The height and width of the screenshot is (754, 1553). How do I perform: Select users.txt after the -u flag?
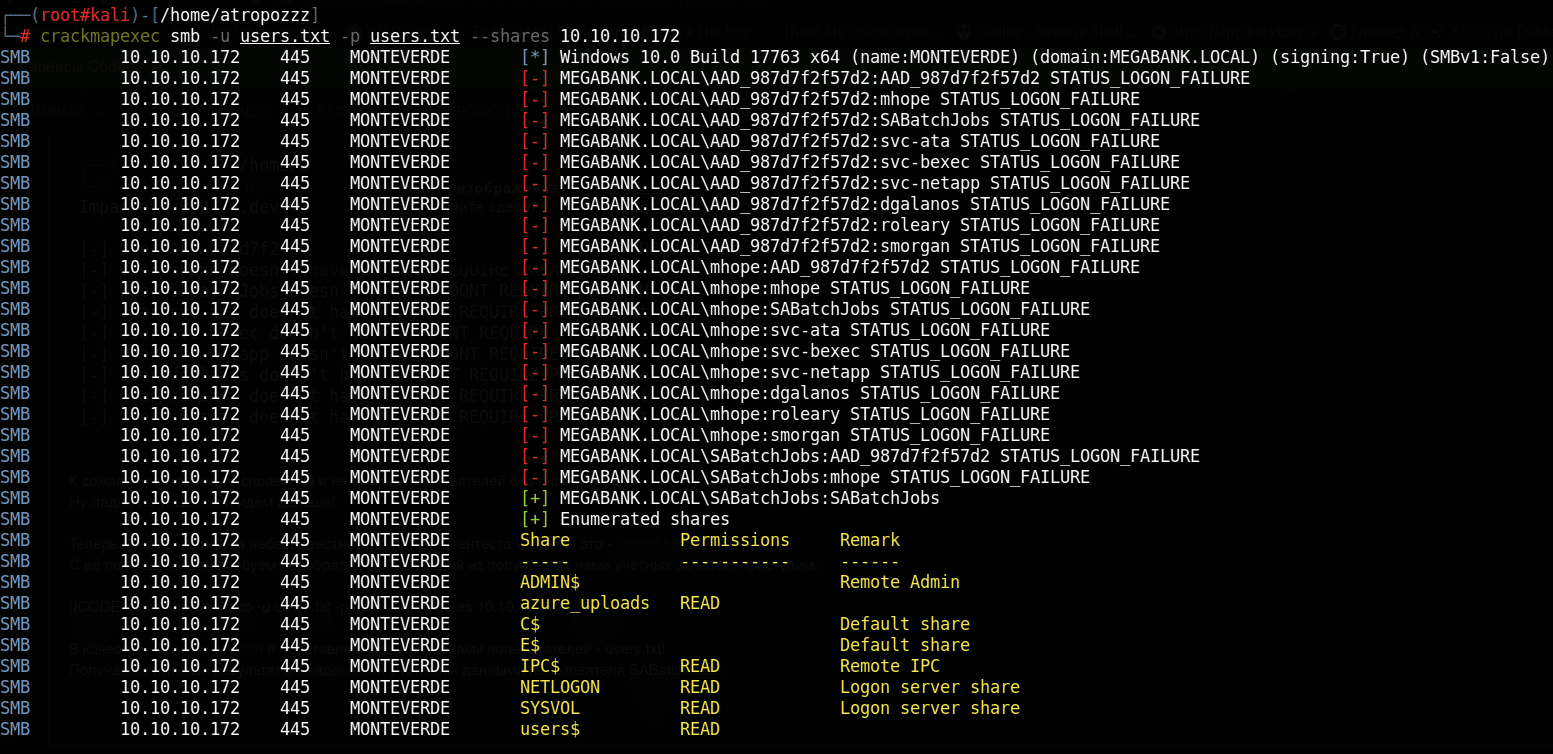pos(285,36)
